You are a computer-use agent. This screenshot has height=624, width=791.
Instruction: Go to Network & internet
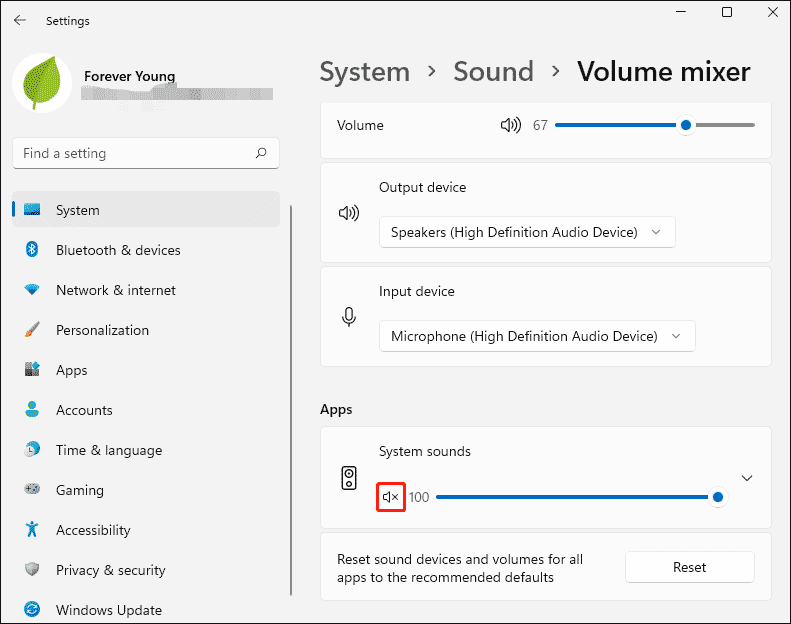click(146, 290)
